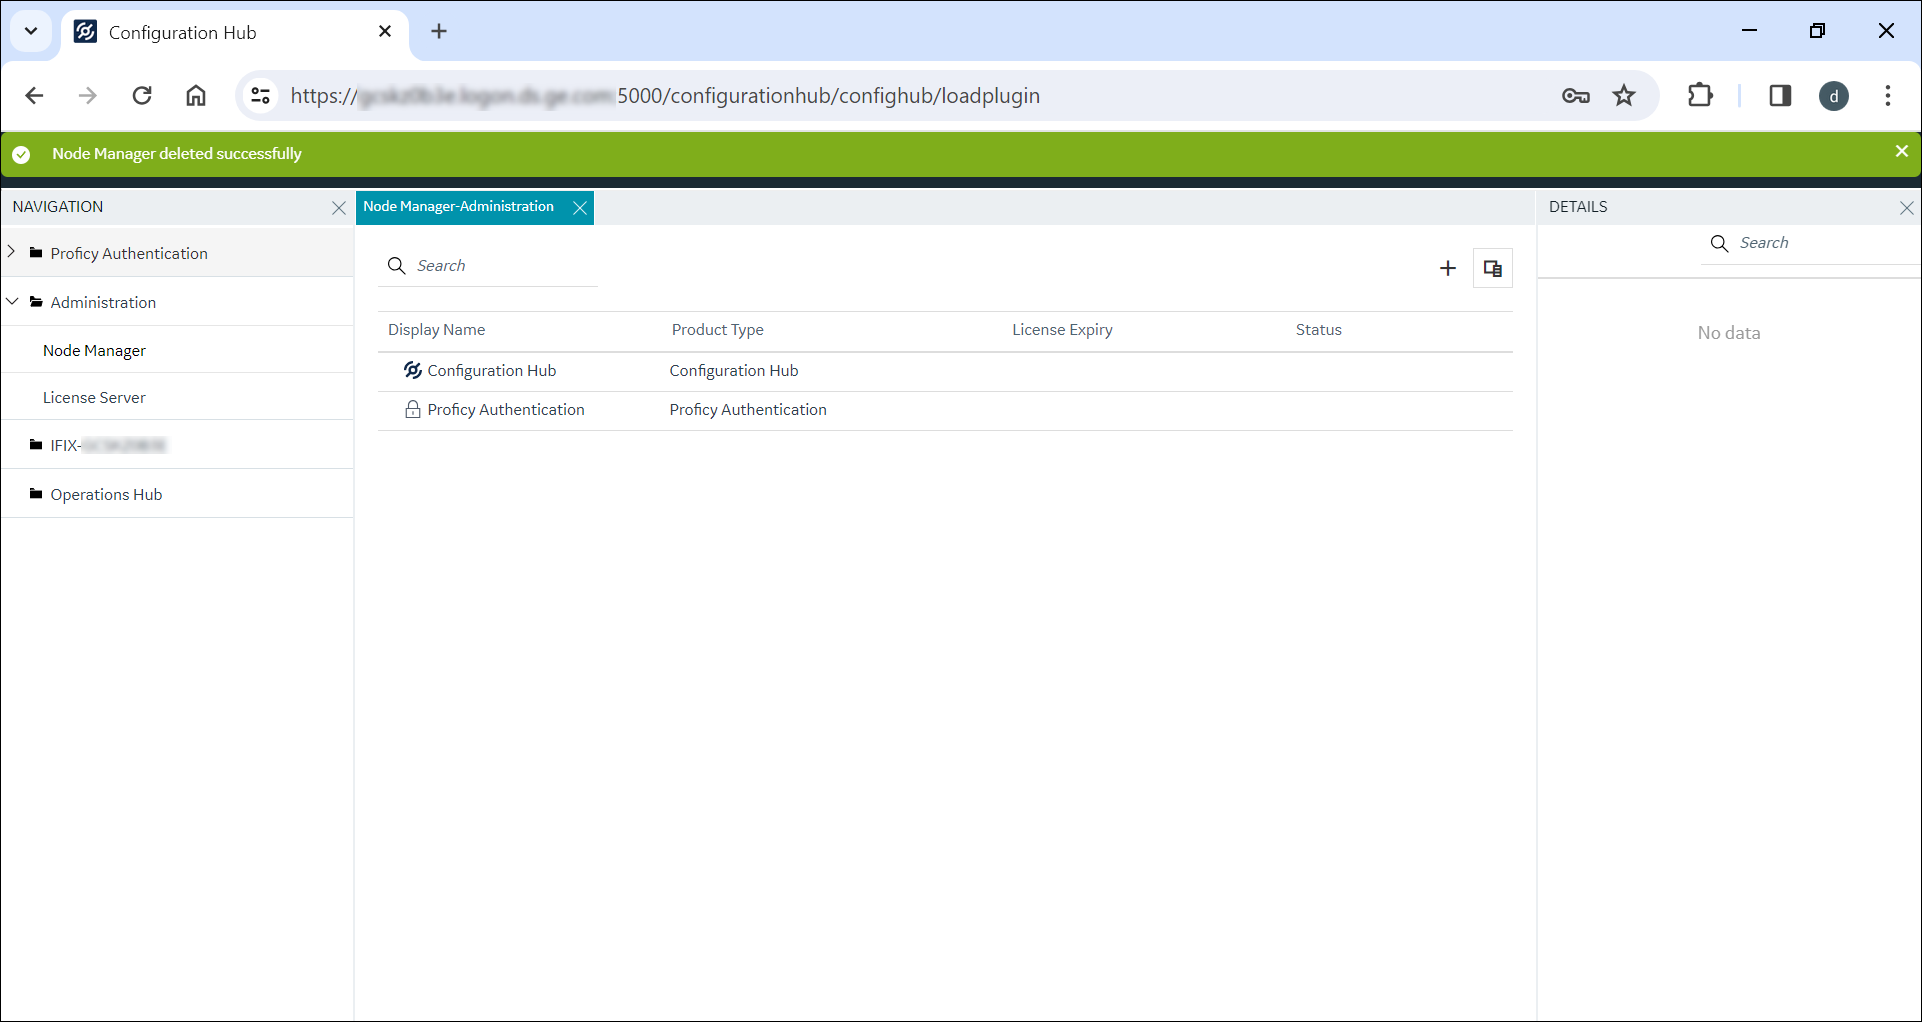Screen dimensions: 1922x1022
Task: Open the profile avatar menu
Action: click(1834, 96)
